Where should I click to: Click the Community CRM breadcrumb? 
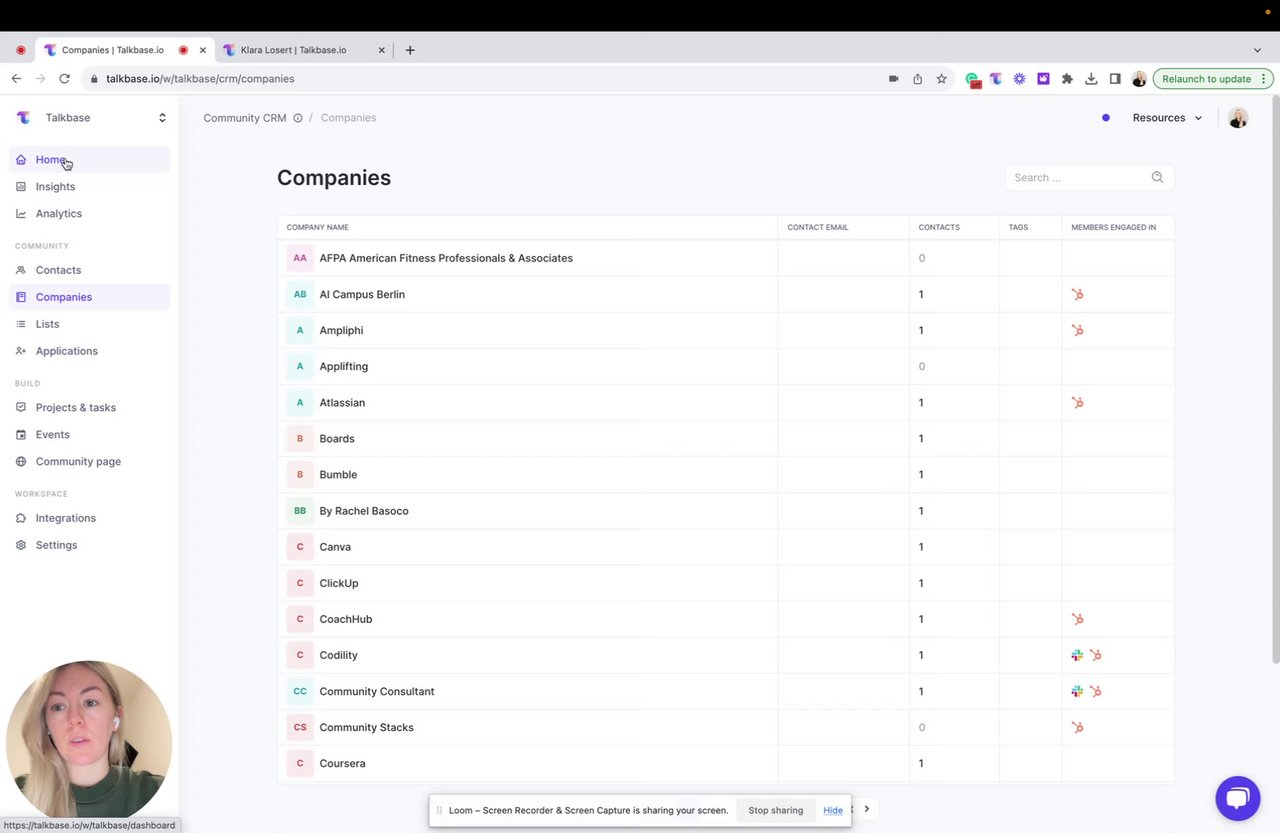(245, 118)
